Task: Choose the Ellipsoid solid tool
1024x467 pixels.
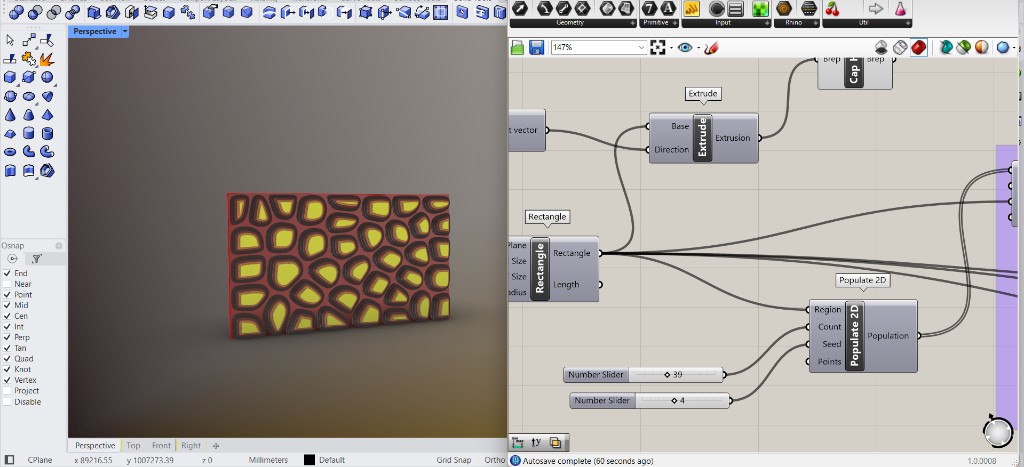Action: point(29,96)
